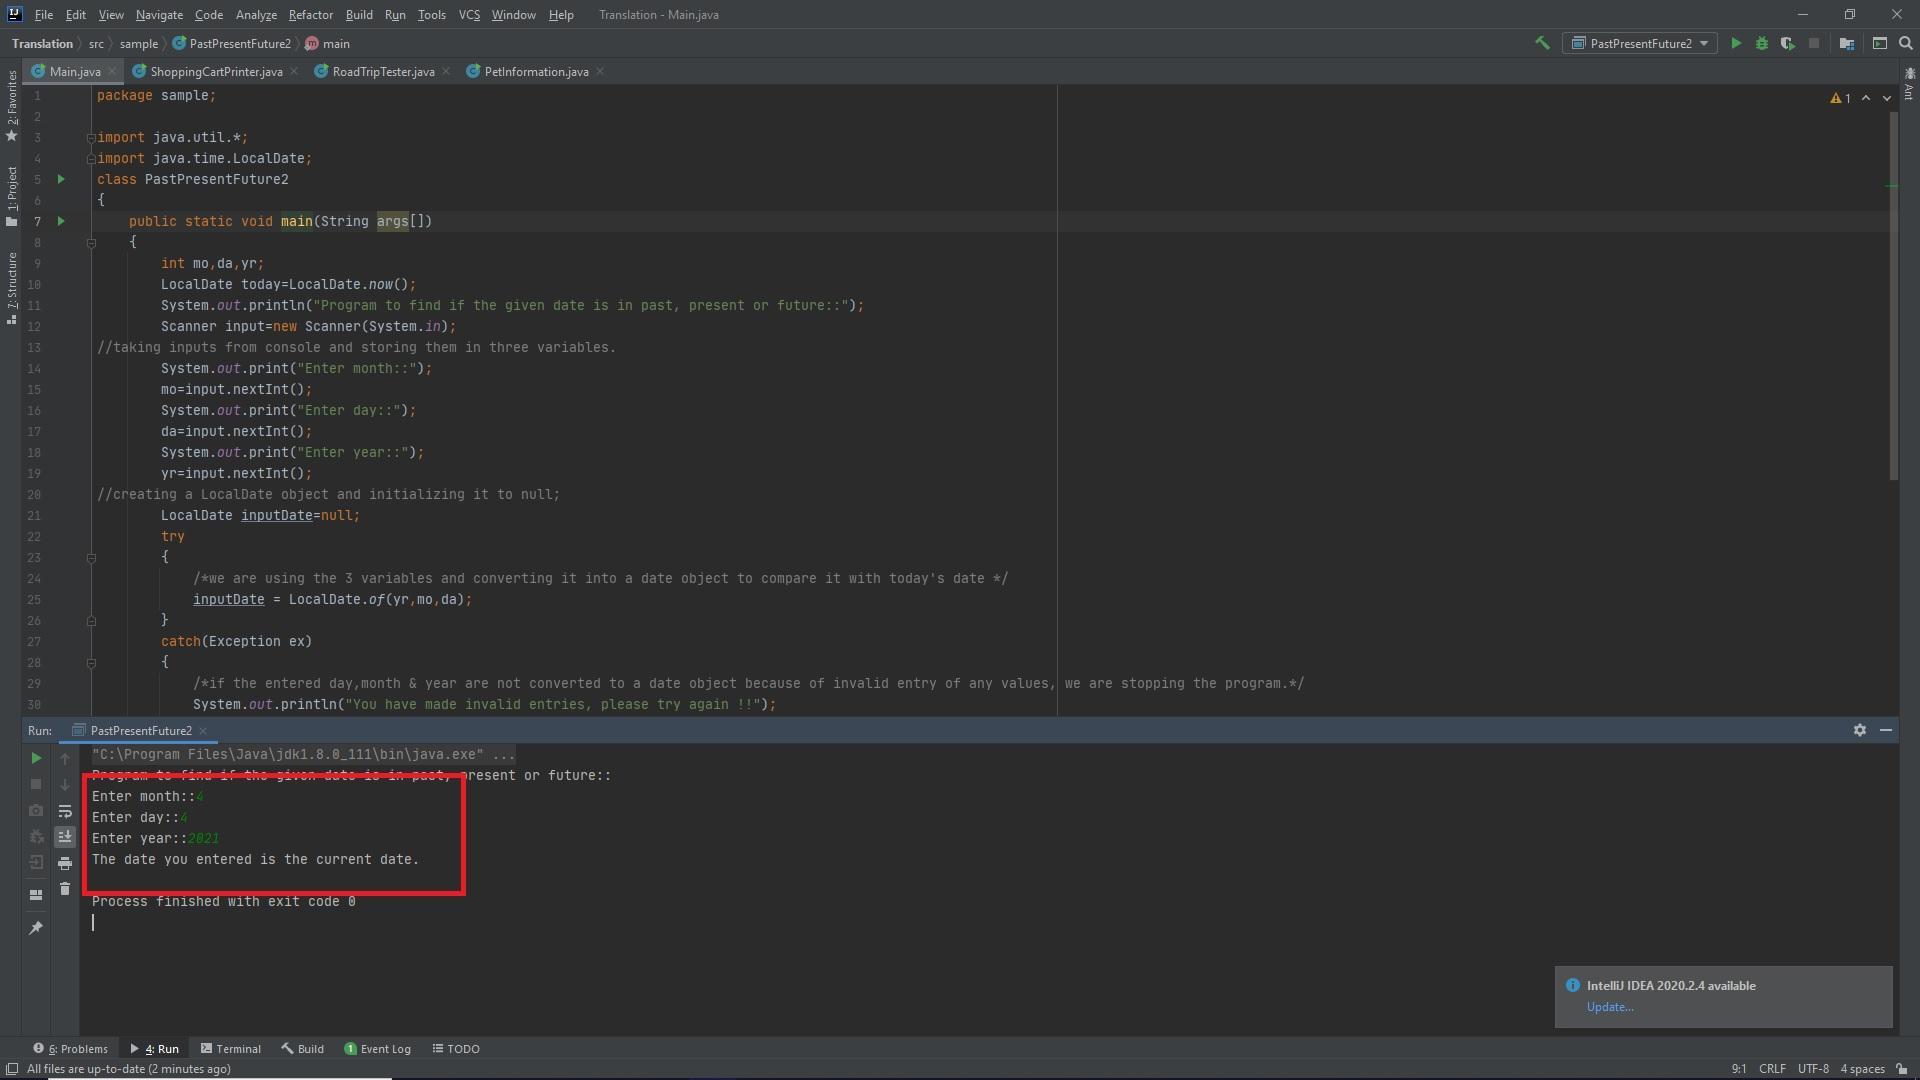This screenshot has width=1920, height=1080.
Task: Switch to the RoadTripTester.java tab
Action: (x=382, y=72)
